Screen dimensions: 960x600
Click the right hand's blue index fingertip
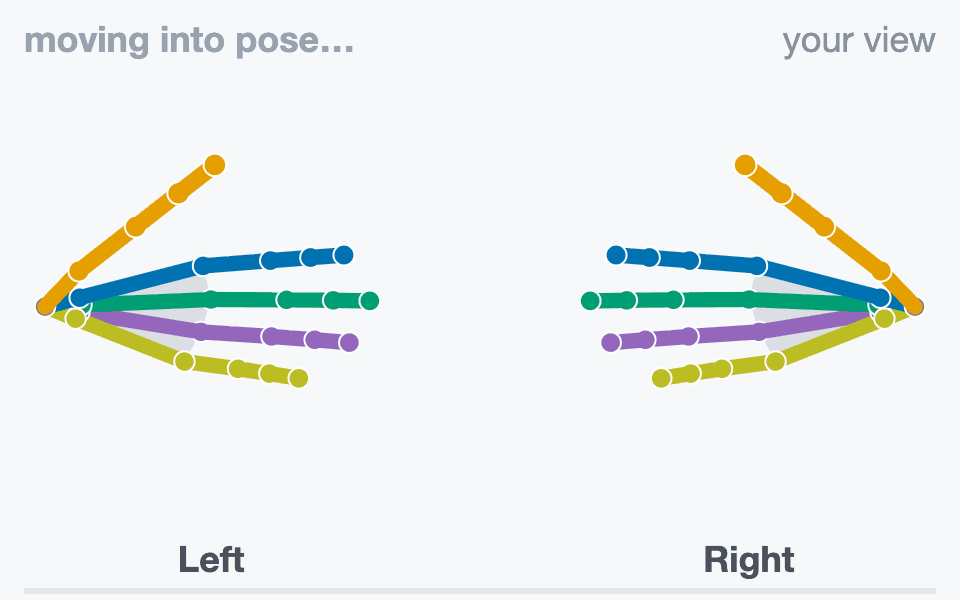pyautogui.click(x=617, y=255)
